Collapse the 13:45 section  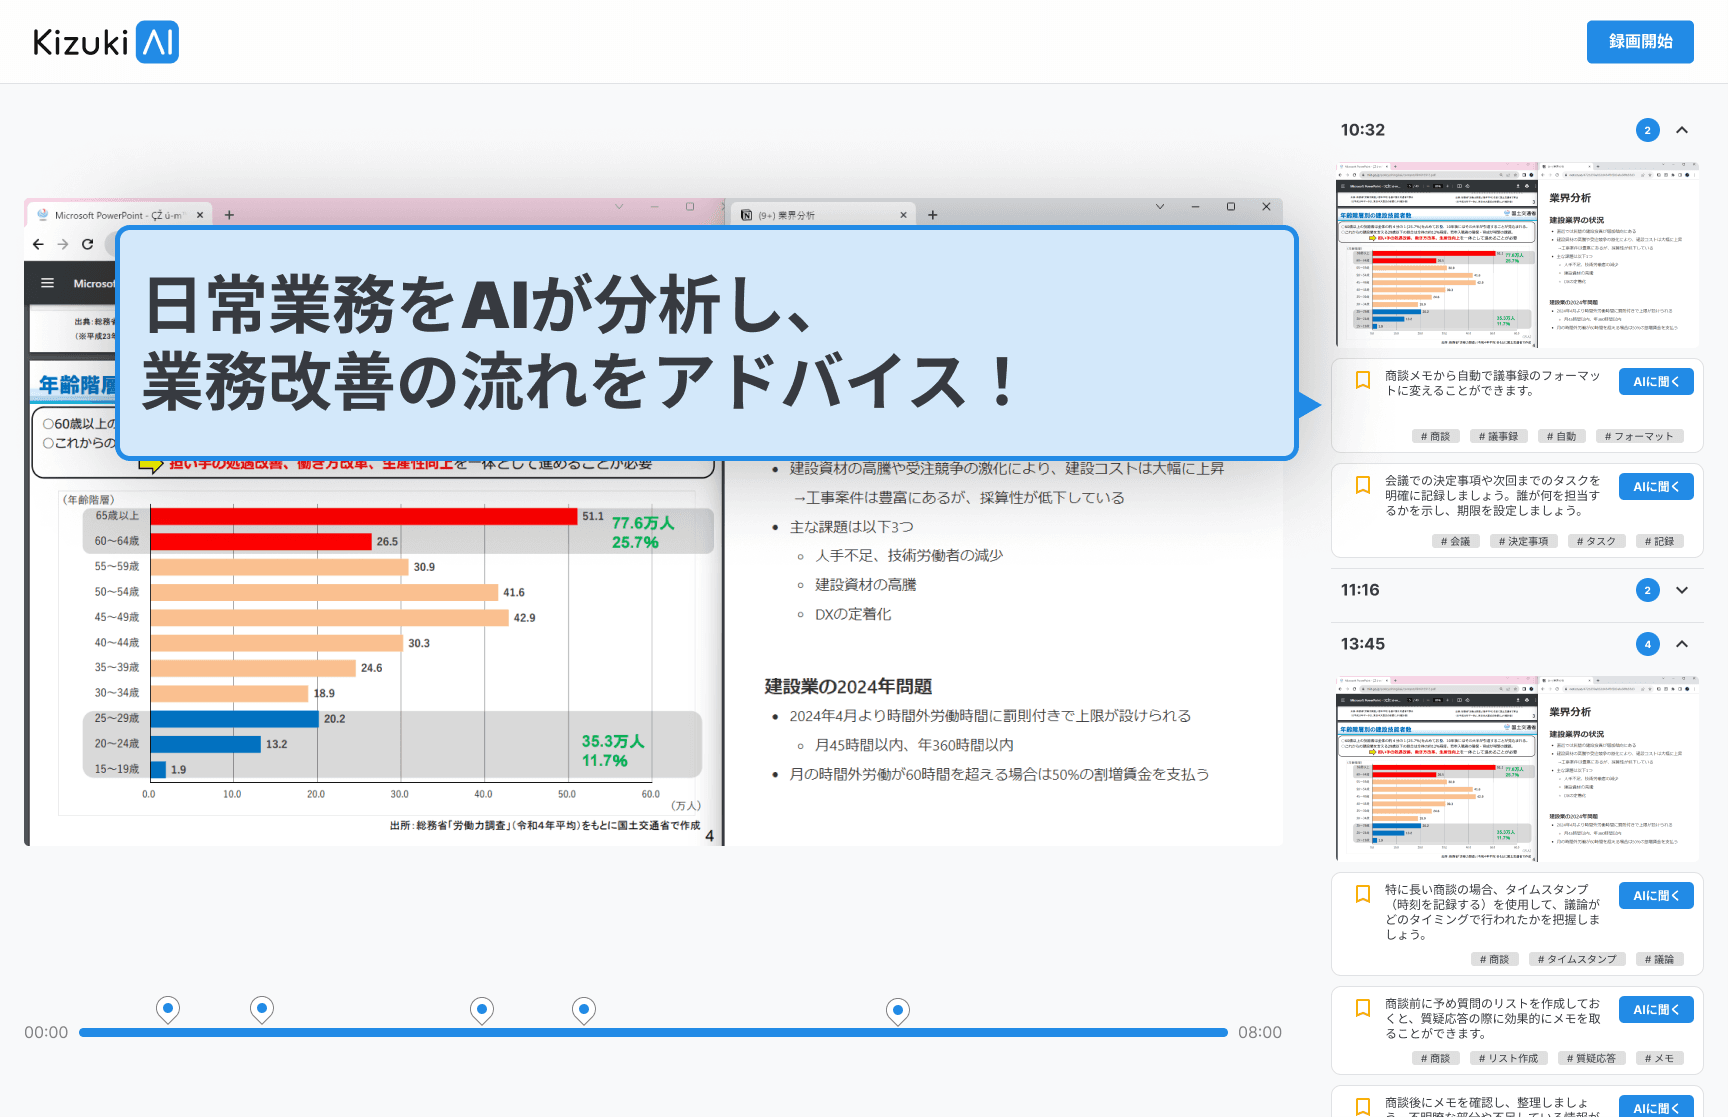1682,644
